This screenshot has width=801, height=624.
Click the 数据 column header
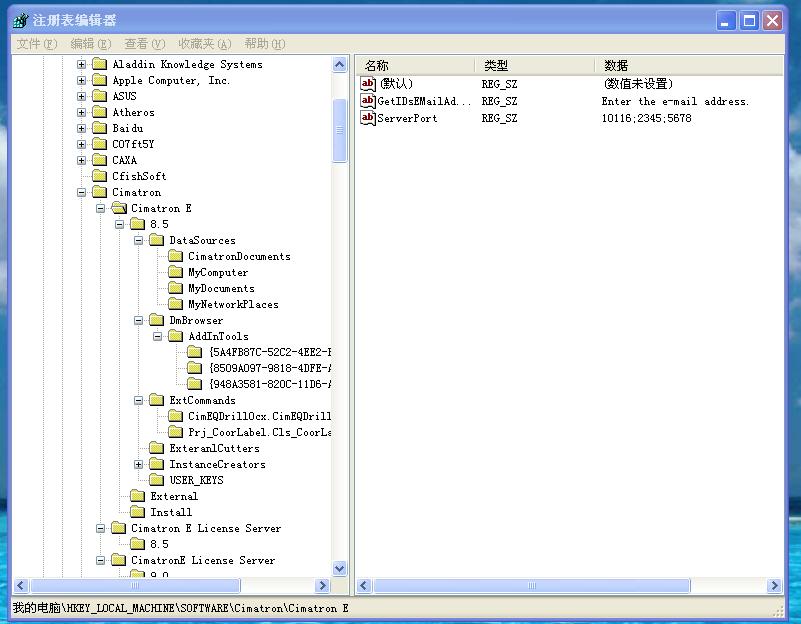689,65
